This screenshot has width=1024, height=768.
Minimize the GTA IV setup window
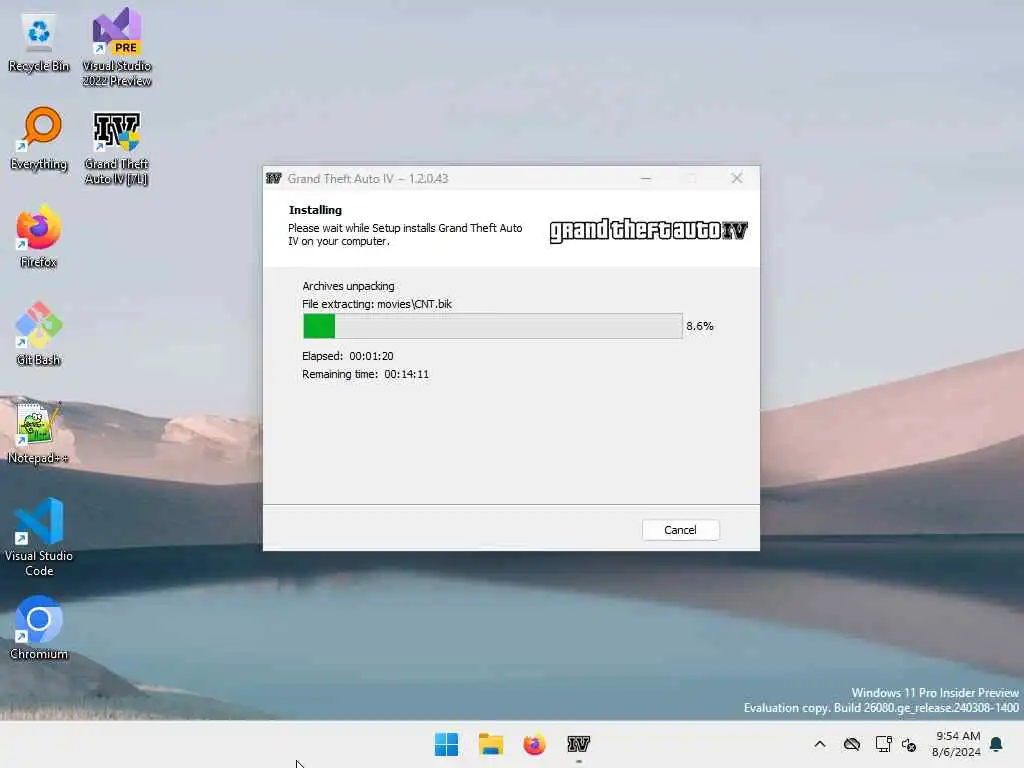point(646,178)
